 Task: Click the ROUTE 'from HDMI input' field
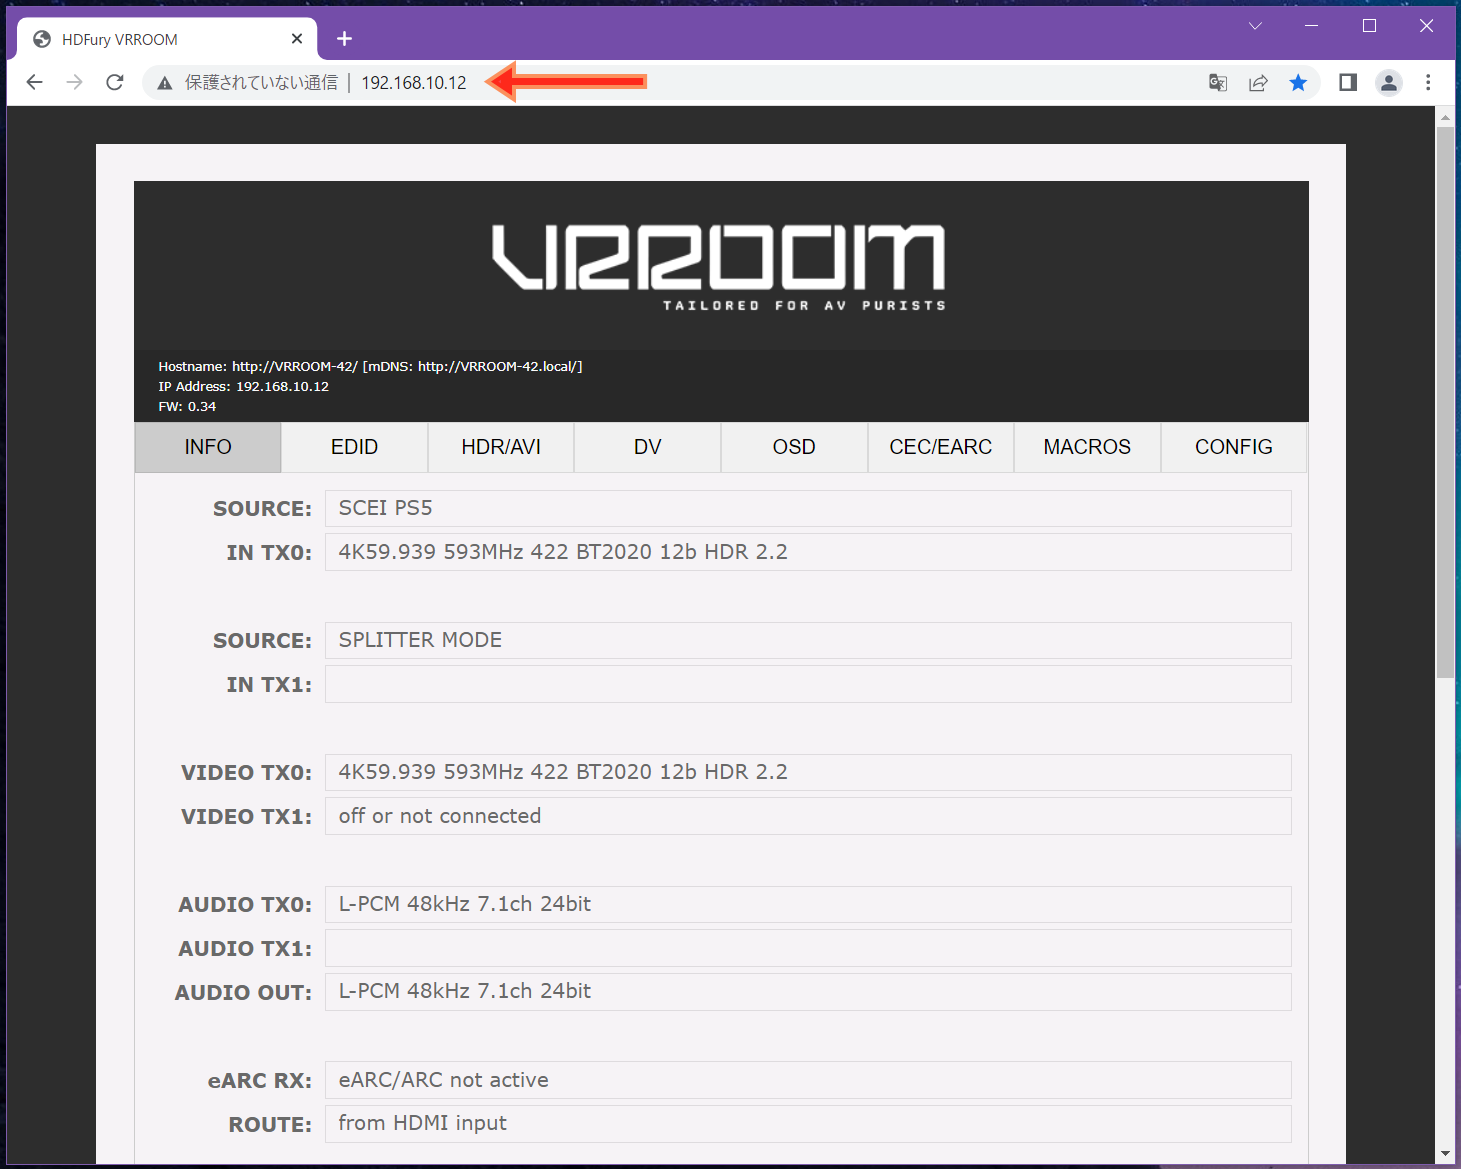click(x=808, y=1123)
